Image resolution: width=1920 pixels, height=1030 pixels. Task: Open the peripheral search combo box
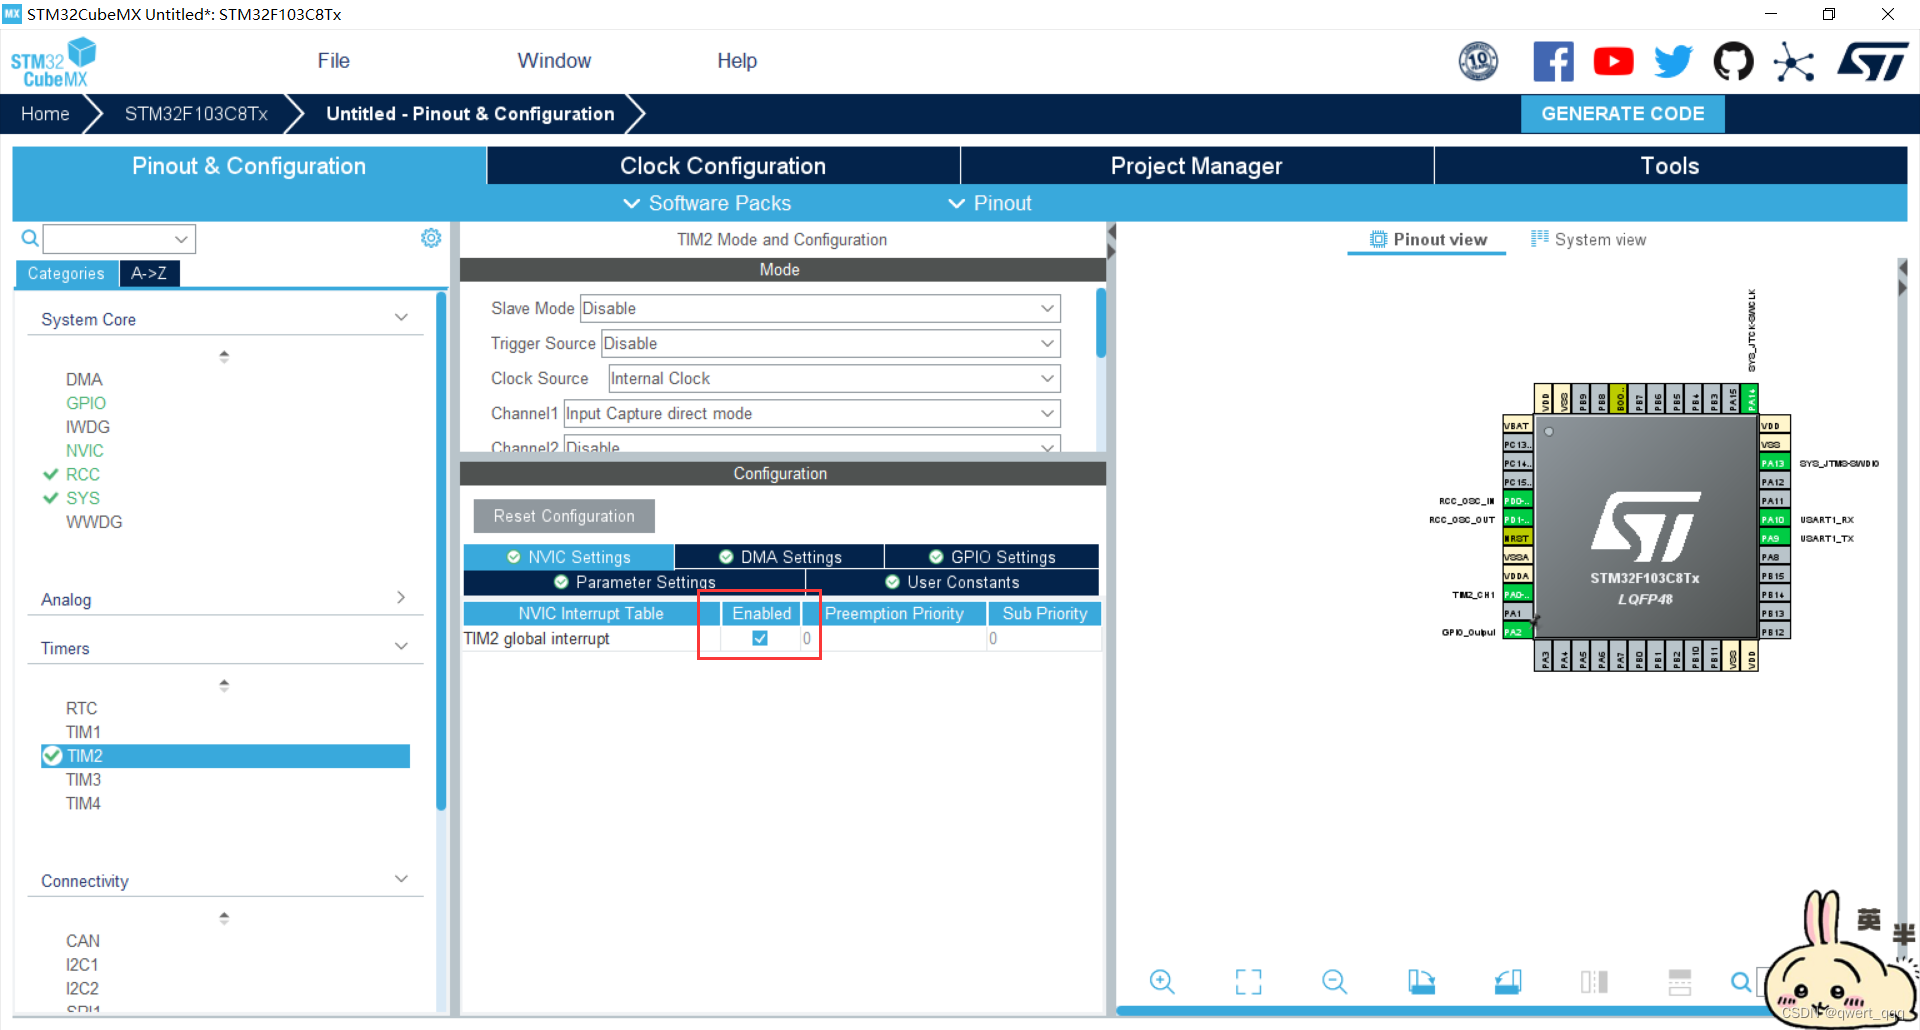(x=119, y=239)
